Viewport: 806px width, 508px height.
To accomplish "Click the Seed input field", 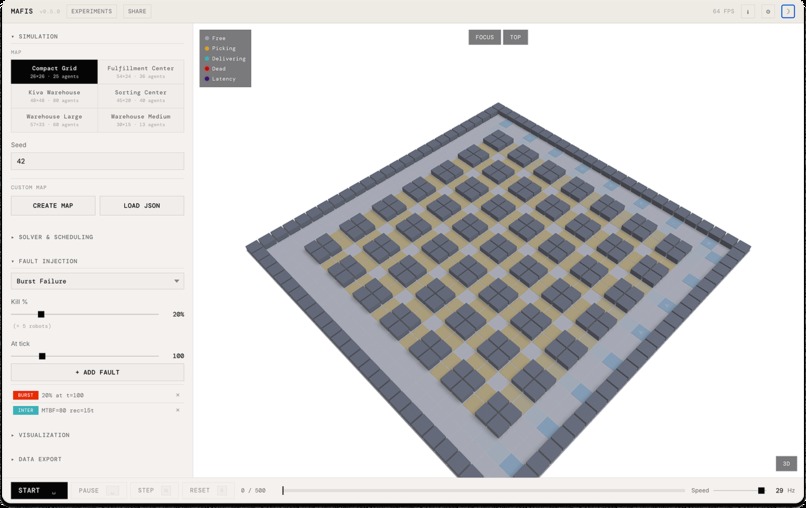I will tap(97, 161).
